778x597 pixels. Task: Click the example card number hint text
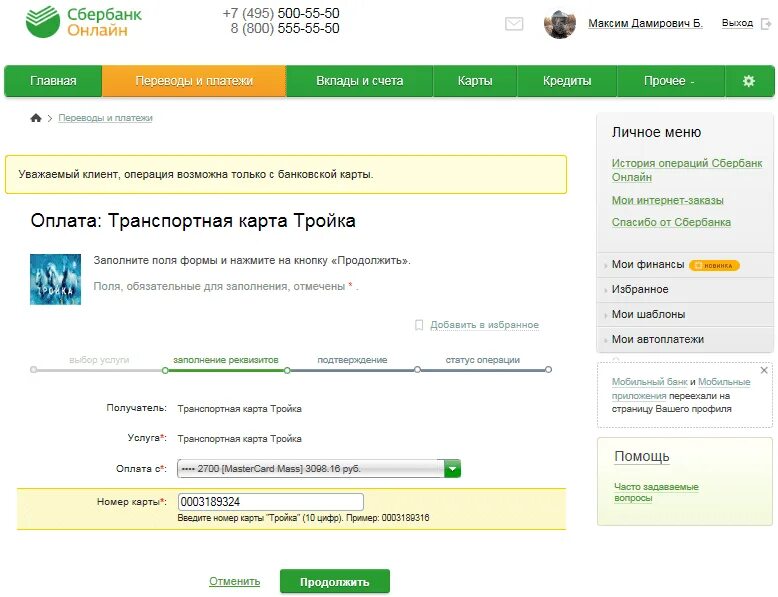(x=303, y=518)
